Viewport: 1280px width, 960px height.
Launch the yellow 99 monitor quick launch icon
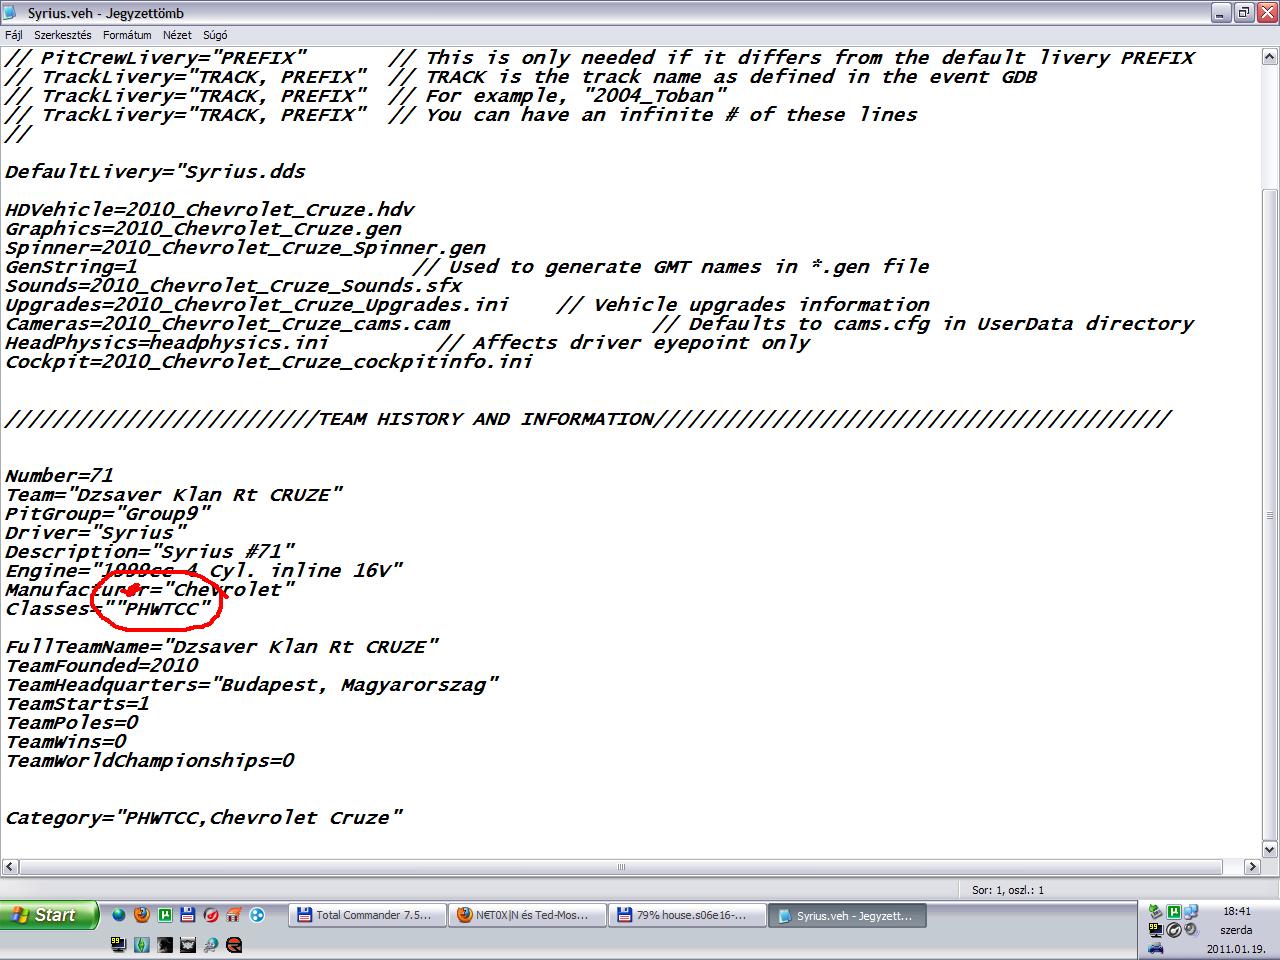(118, 944)
